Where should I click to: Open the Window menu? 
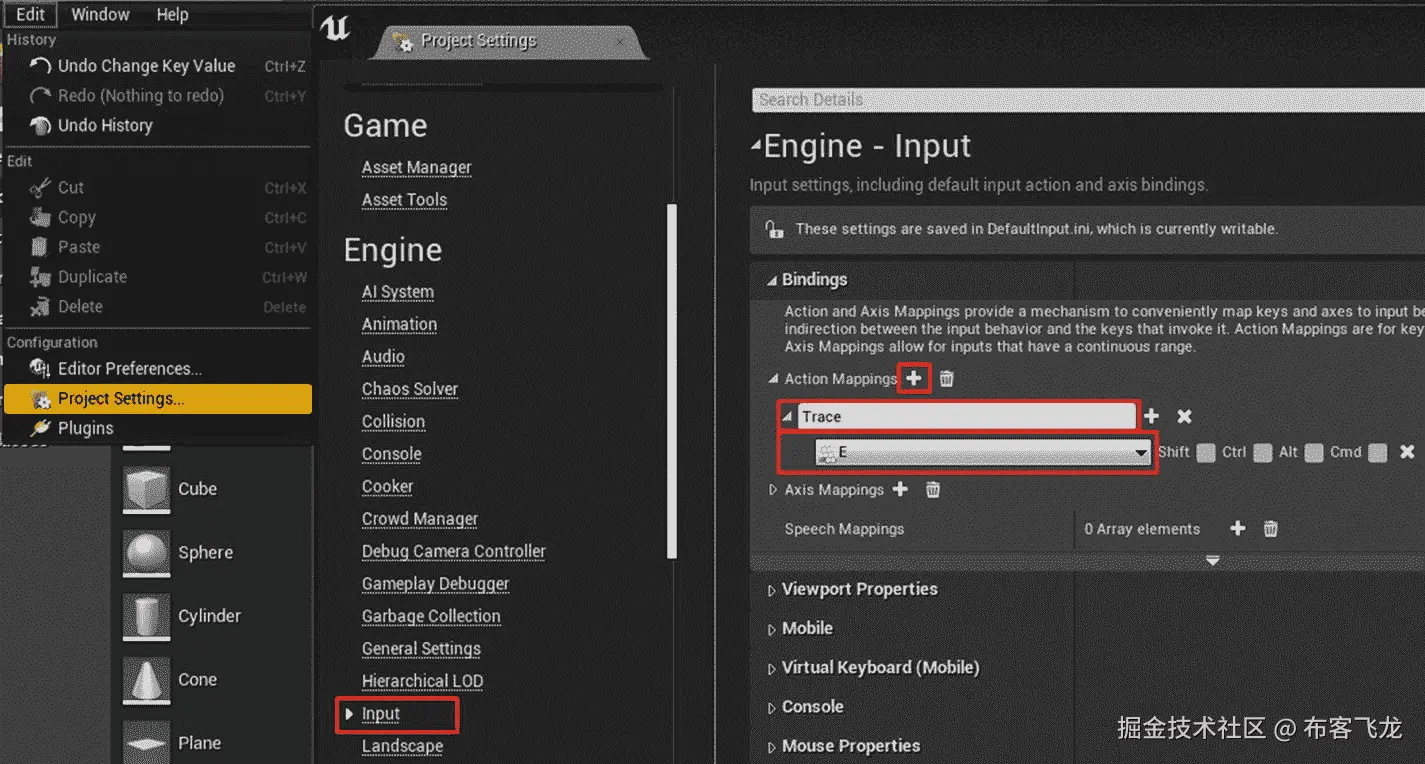click(100, 14)
